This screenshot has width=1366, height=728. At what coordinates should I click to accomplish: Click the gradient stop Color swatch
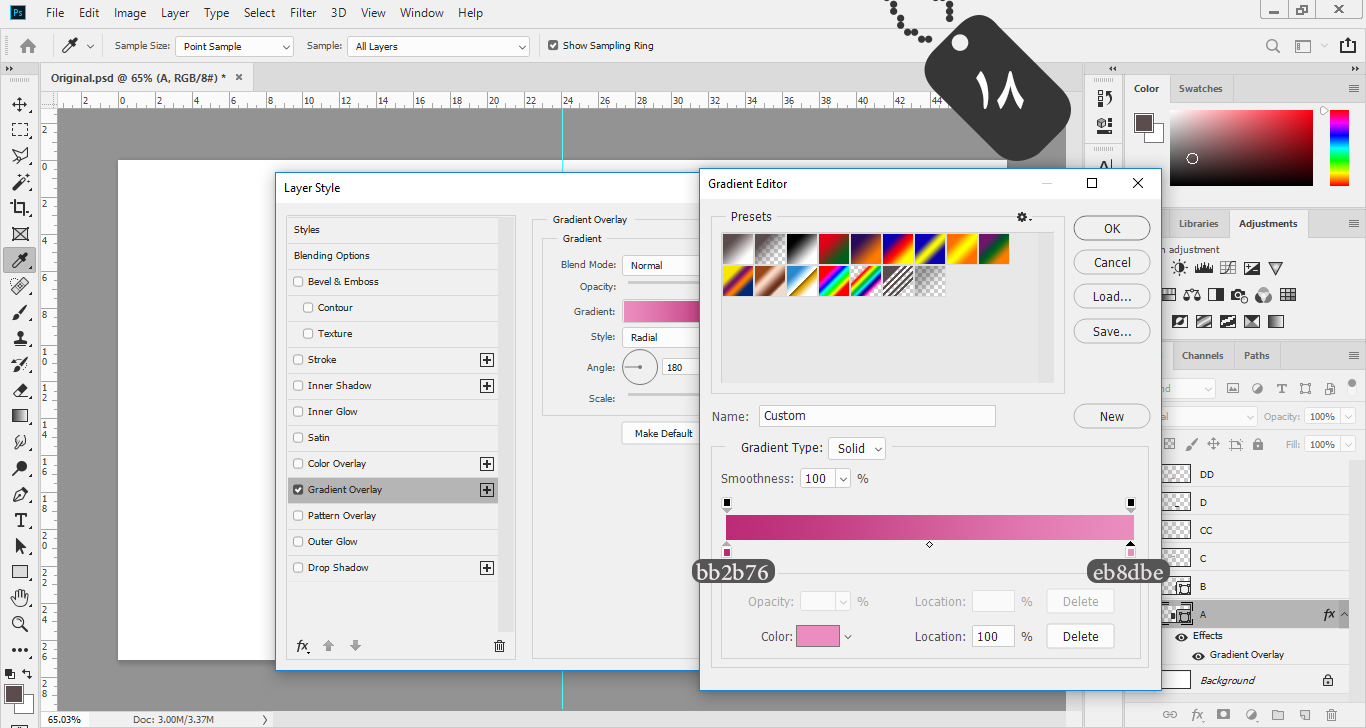818,636
